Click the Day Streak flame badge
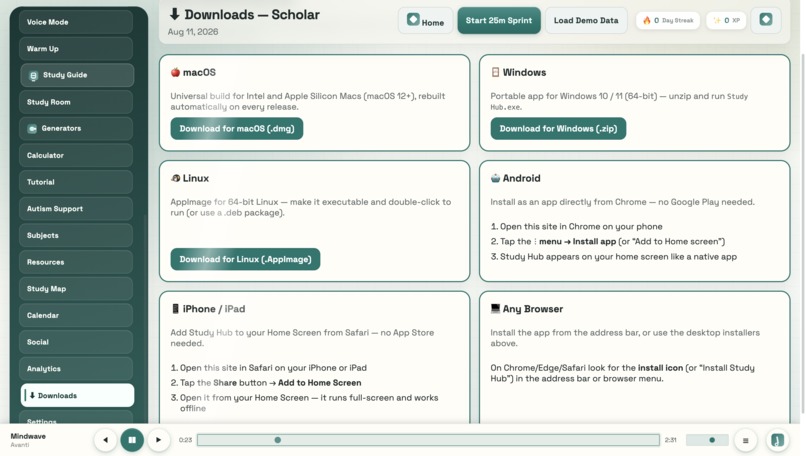The height and width of the screenshot is (456, 806). (x=668, y=21)
